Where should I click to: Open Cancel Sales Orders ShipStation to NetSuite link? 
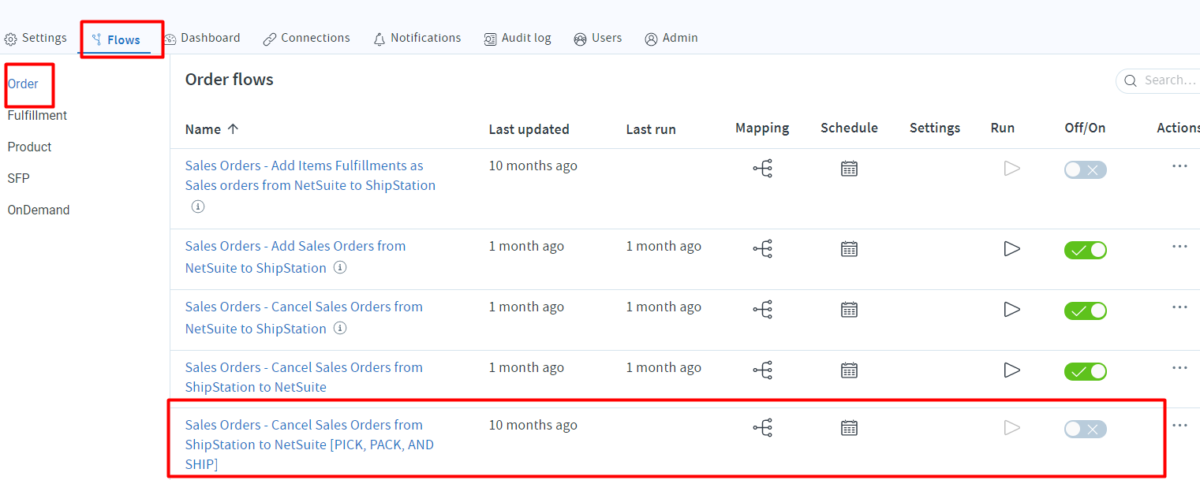click(x=304, y=377)
